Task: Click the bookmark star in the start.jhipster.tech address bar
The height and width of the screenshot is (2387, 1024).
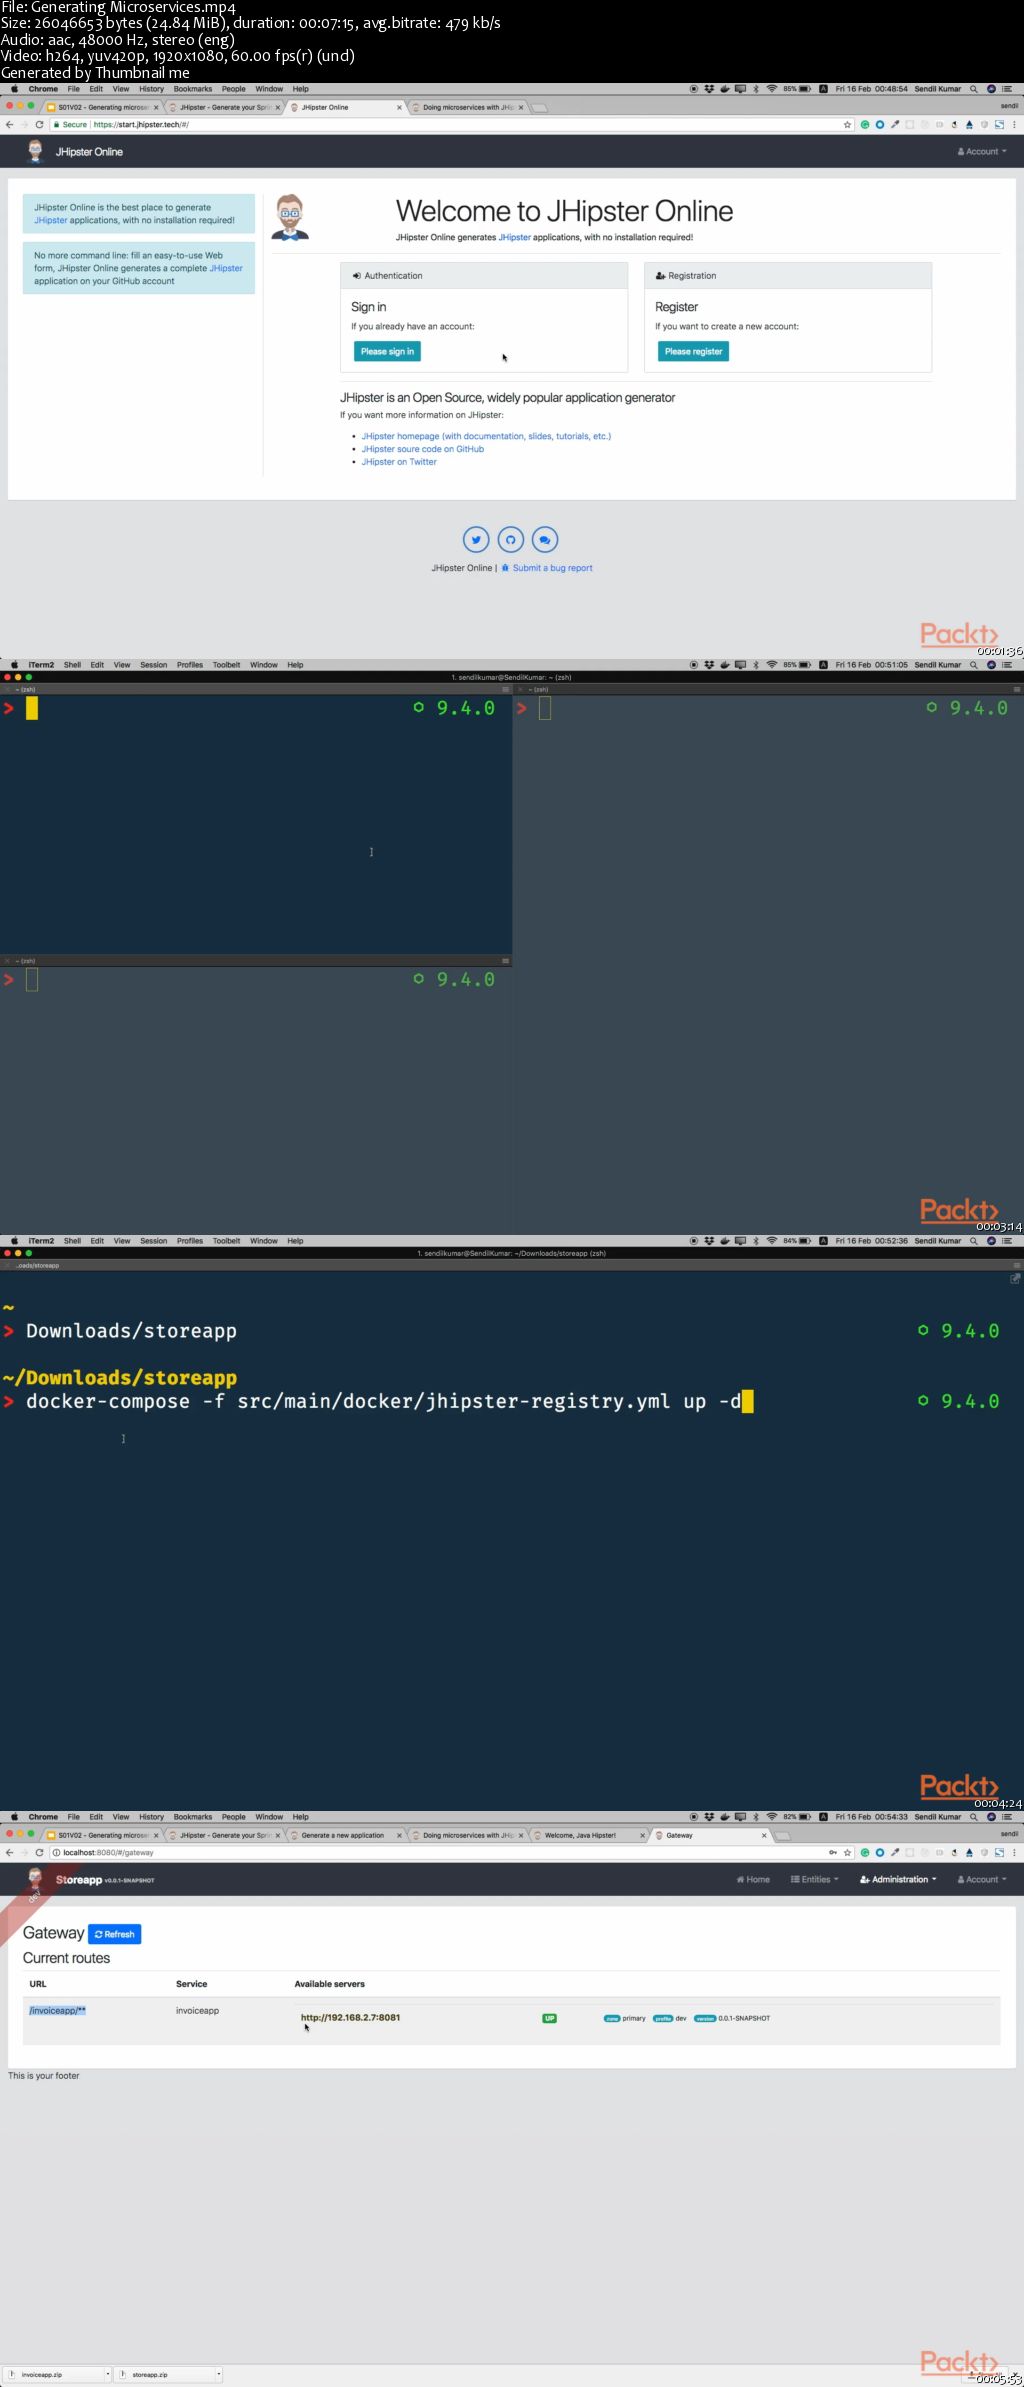Action: tap(847, 125)
